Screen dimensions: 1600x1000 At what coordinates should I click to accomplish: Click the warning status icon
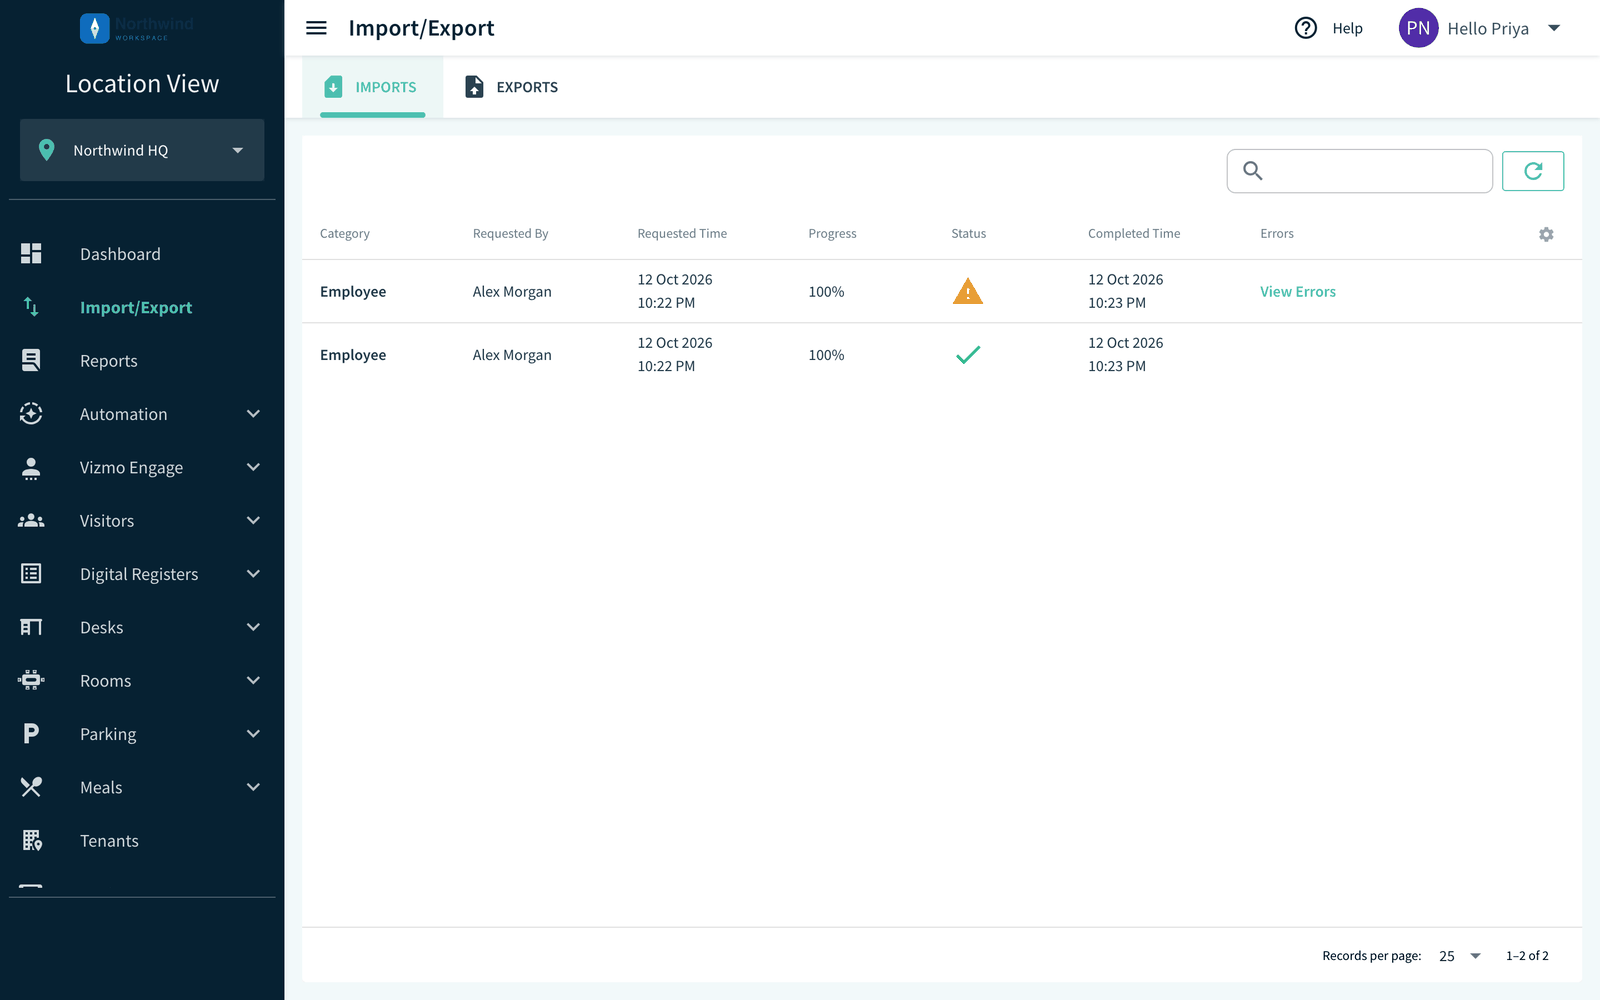click(968, 291)
